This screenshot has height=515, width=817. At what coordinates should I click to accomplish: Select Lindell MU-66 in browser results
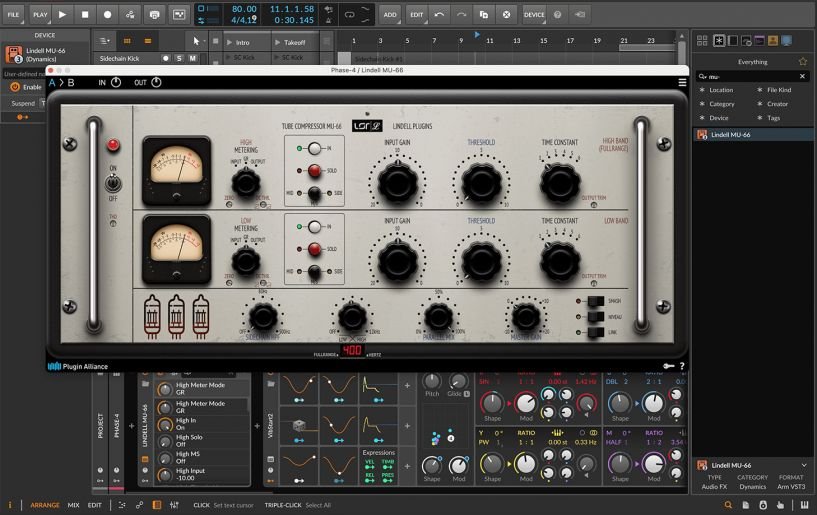(730, 134)
